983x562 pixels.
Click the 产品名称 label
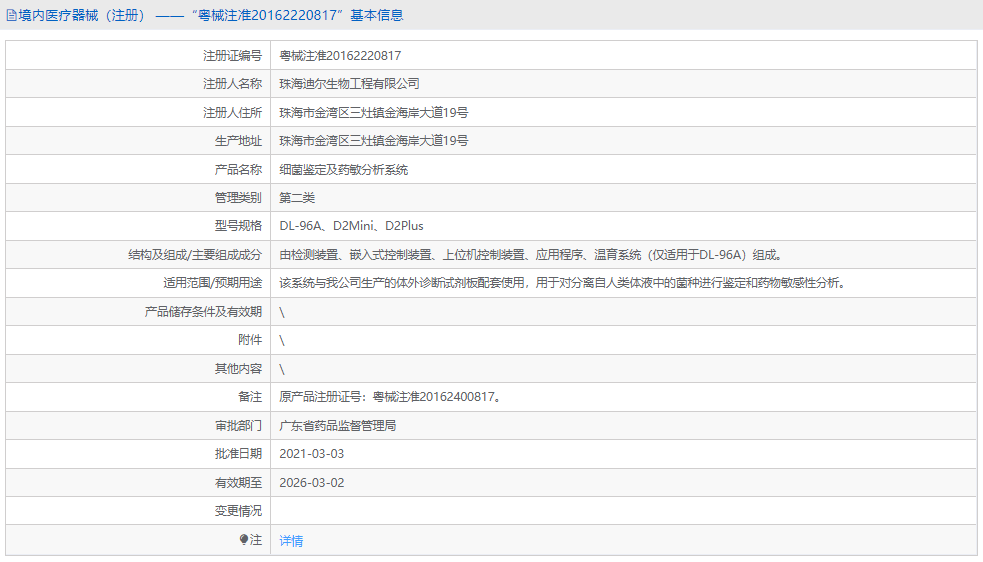pos(238,170)
